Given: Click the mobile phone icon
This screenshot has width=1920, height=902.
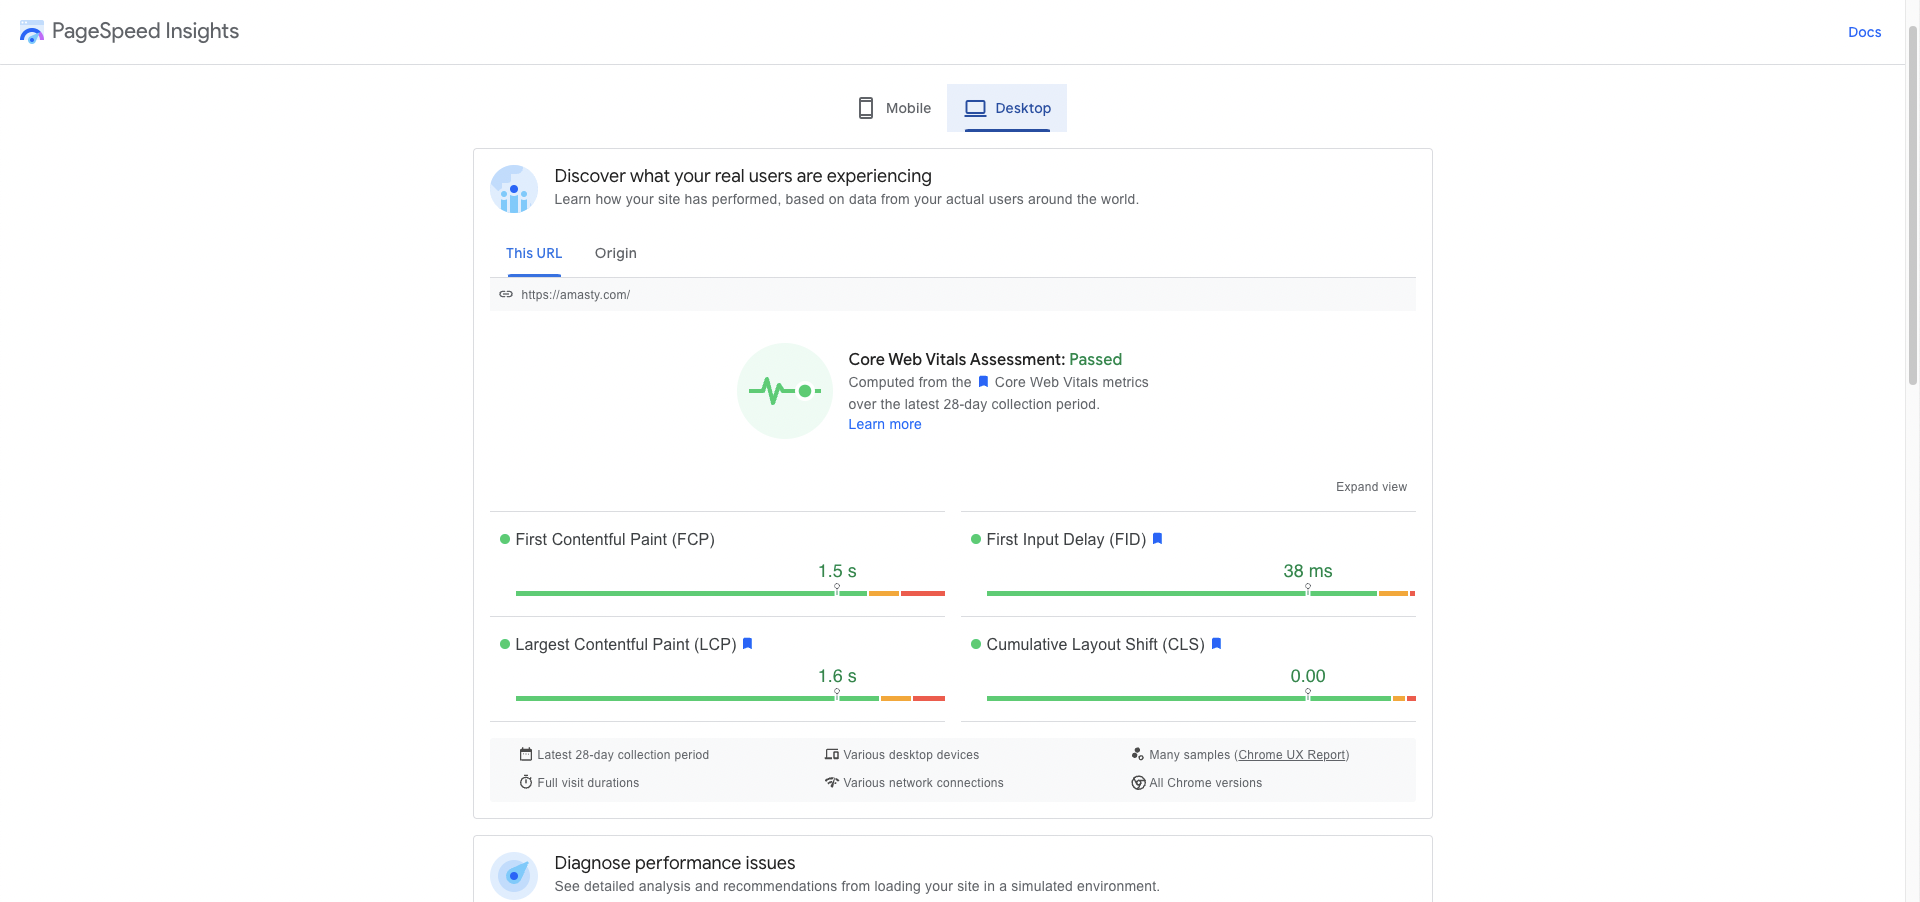Looking at the screenshot, I should click(x=866, y=108).
